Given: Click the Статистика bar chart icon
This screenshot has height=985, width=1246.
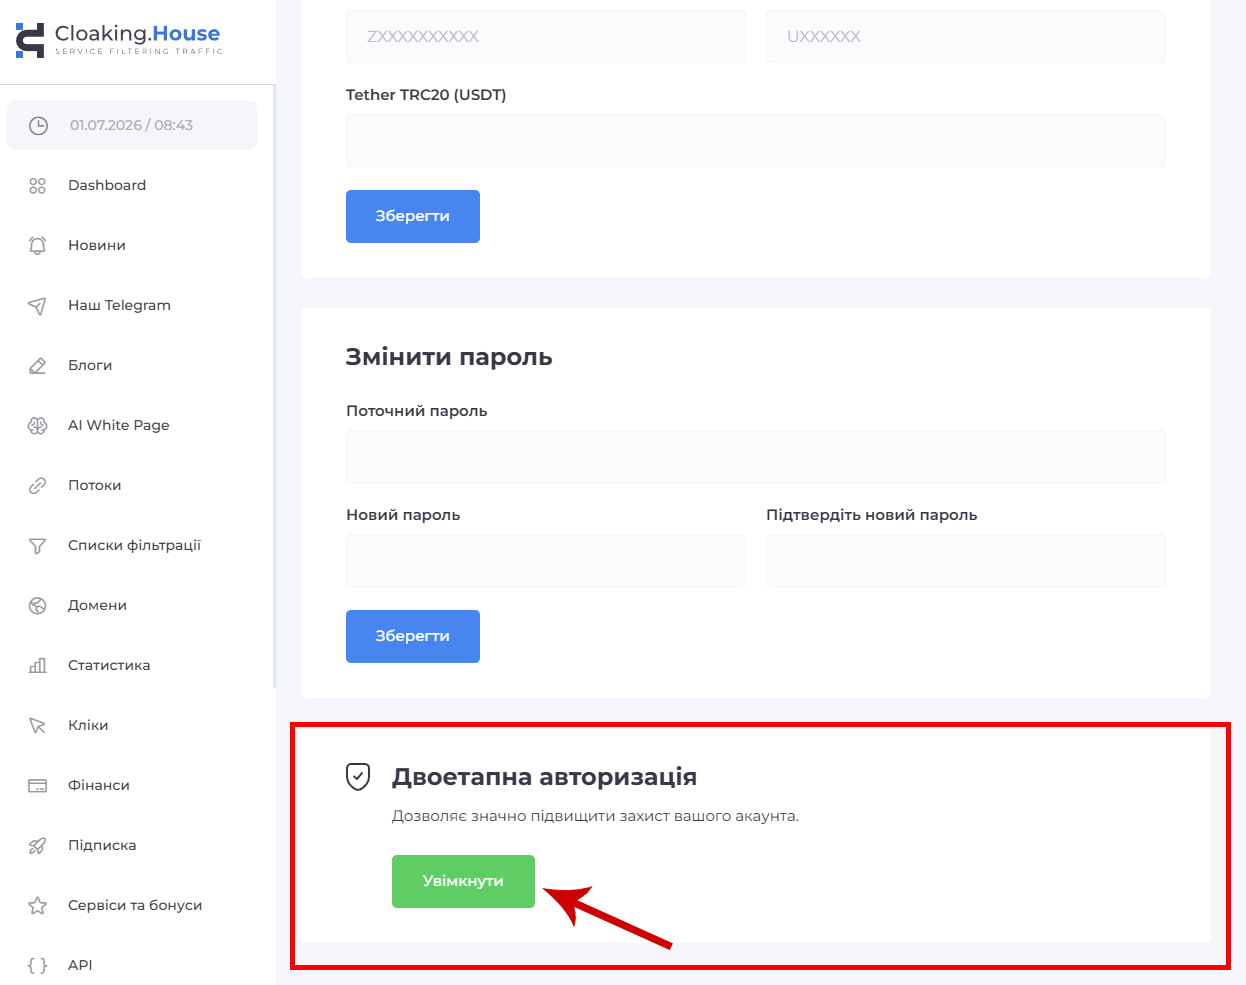Looking at the screenshot, I should (38, 665).
